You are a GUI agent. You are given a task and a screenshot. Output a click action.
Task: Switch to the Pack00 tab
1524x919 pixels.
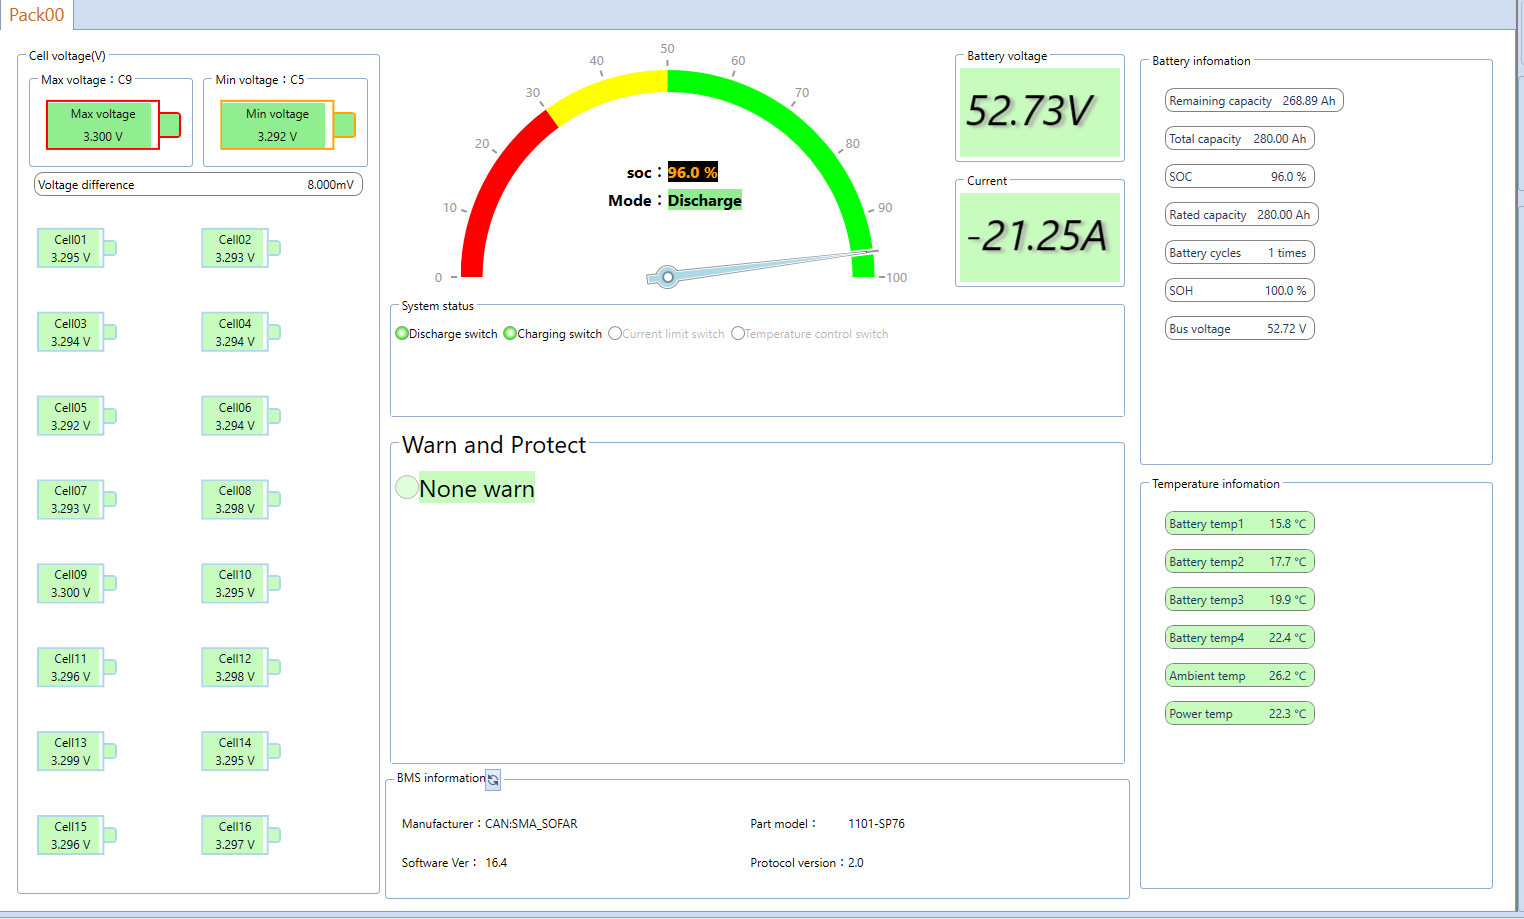point(37,15)
